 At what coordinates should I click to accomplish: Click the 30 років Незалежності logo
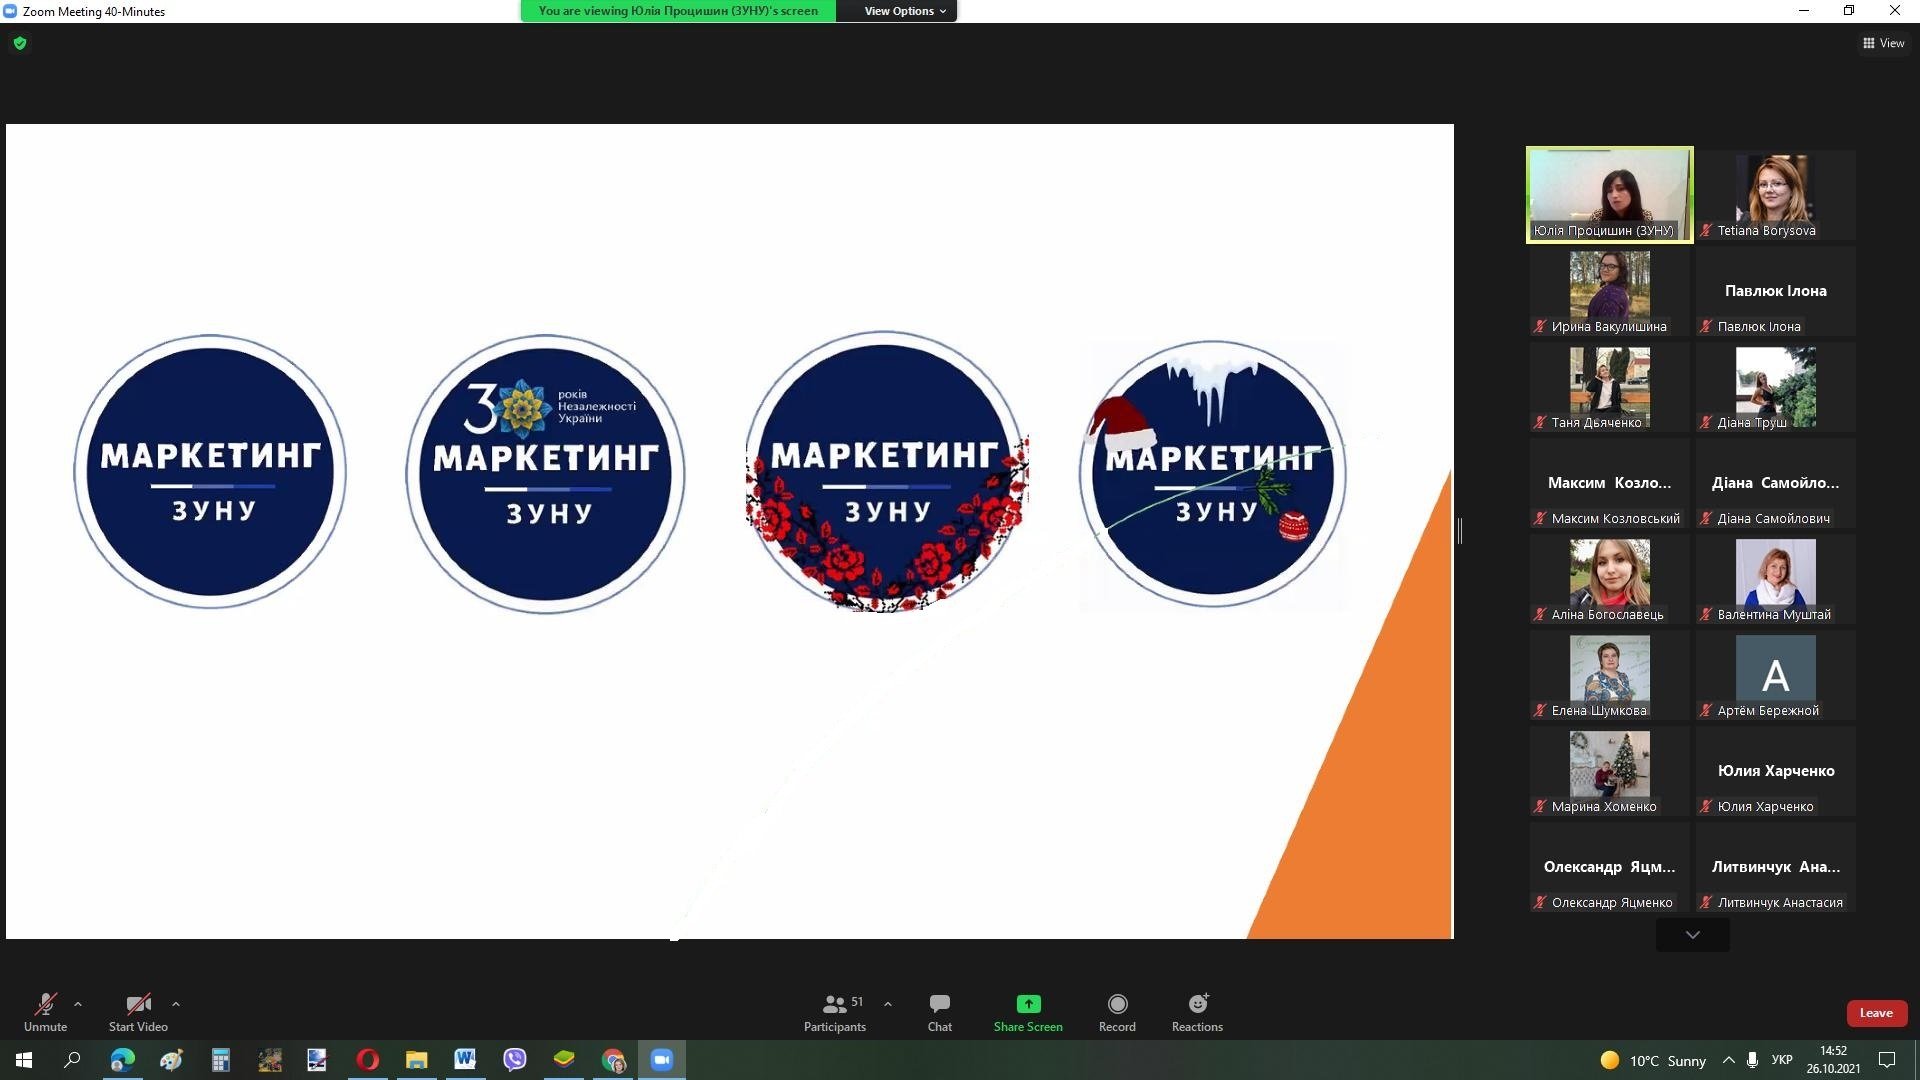click(545, 473)
